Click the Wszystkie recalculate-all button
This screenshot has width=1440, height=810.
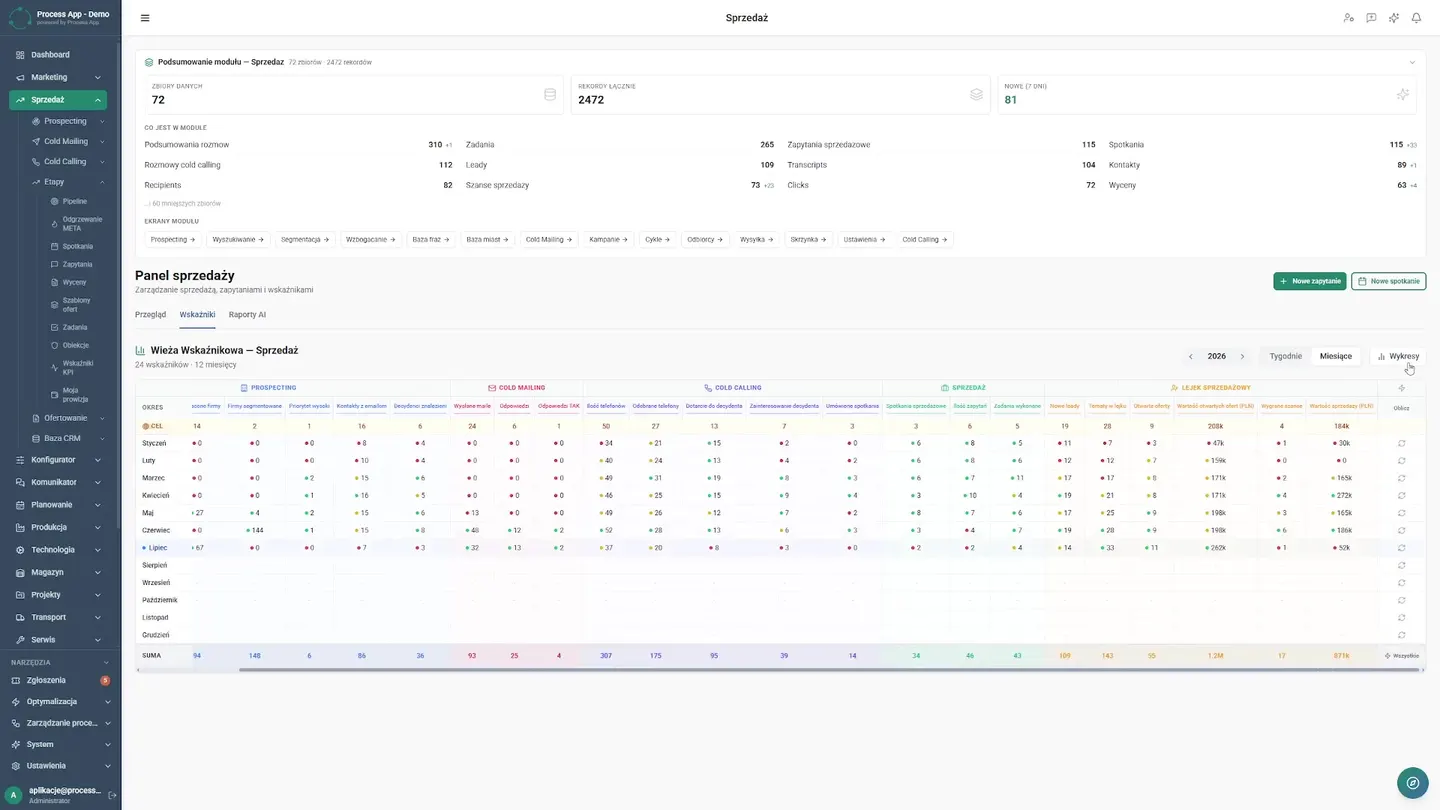(x=1401, y=656)
